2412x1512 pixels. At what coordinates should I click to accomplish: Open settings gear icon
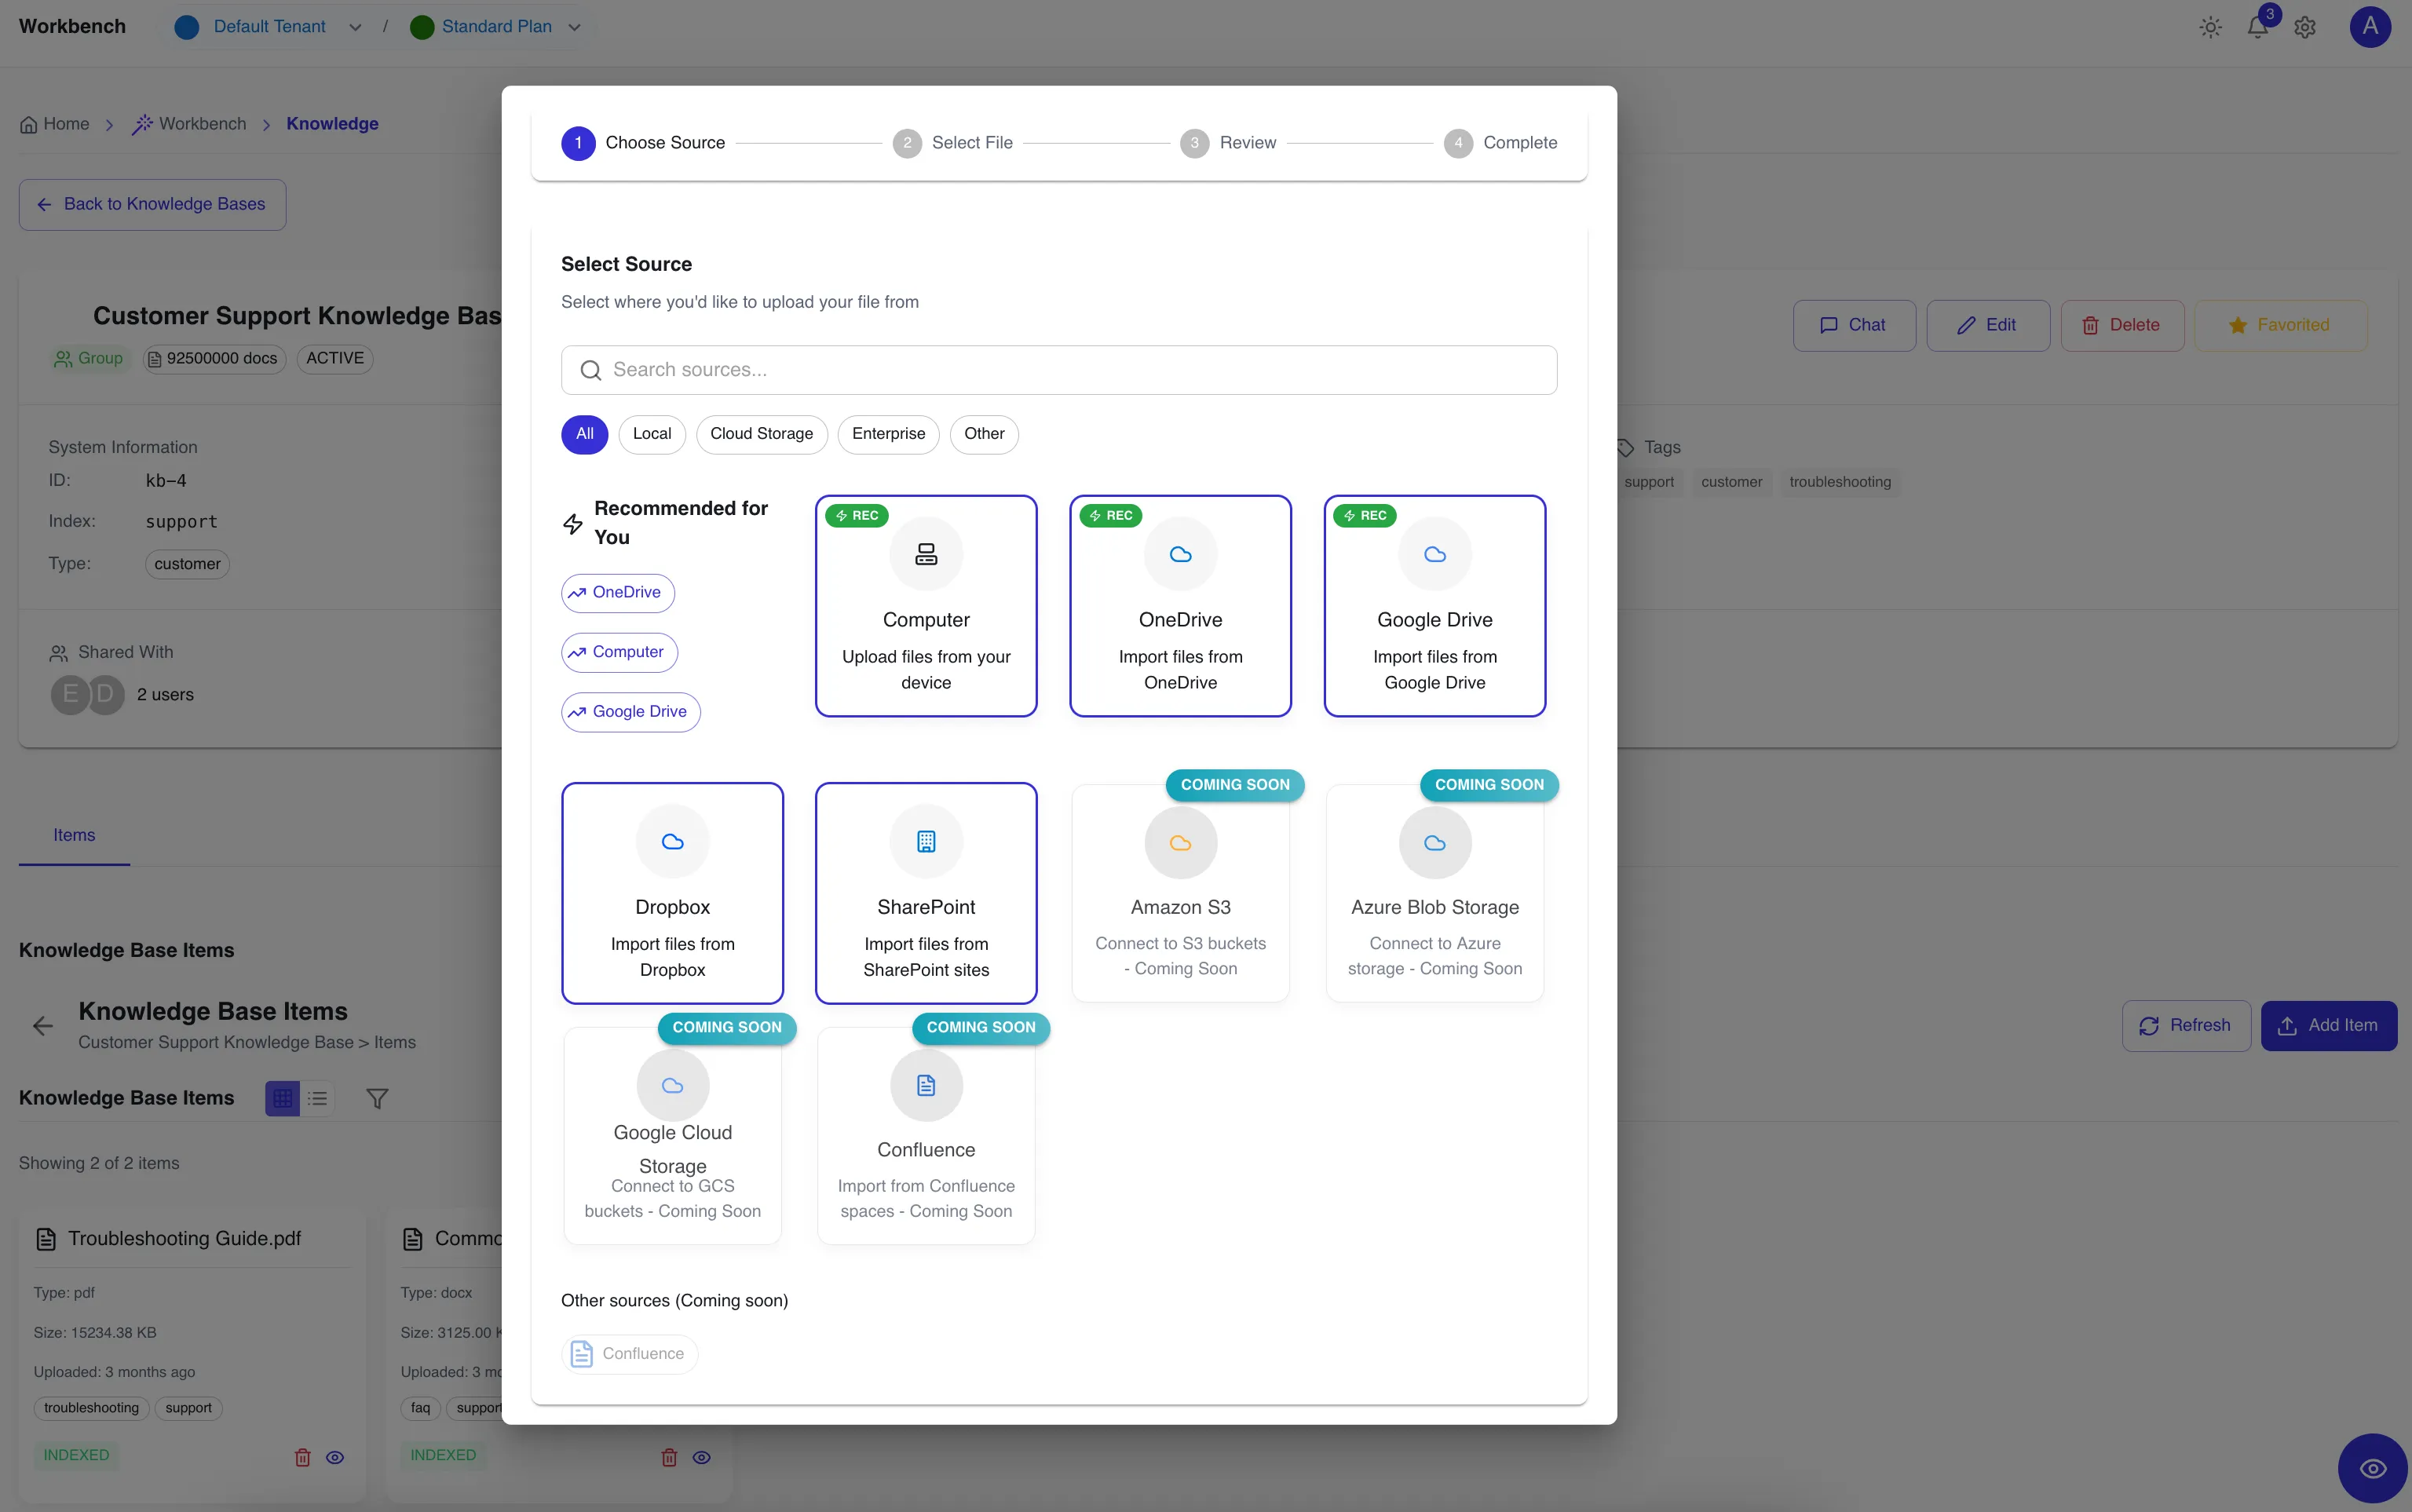click(2305, 27)
